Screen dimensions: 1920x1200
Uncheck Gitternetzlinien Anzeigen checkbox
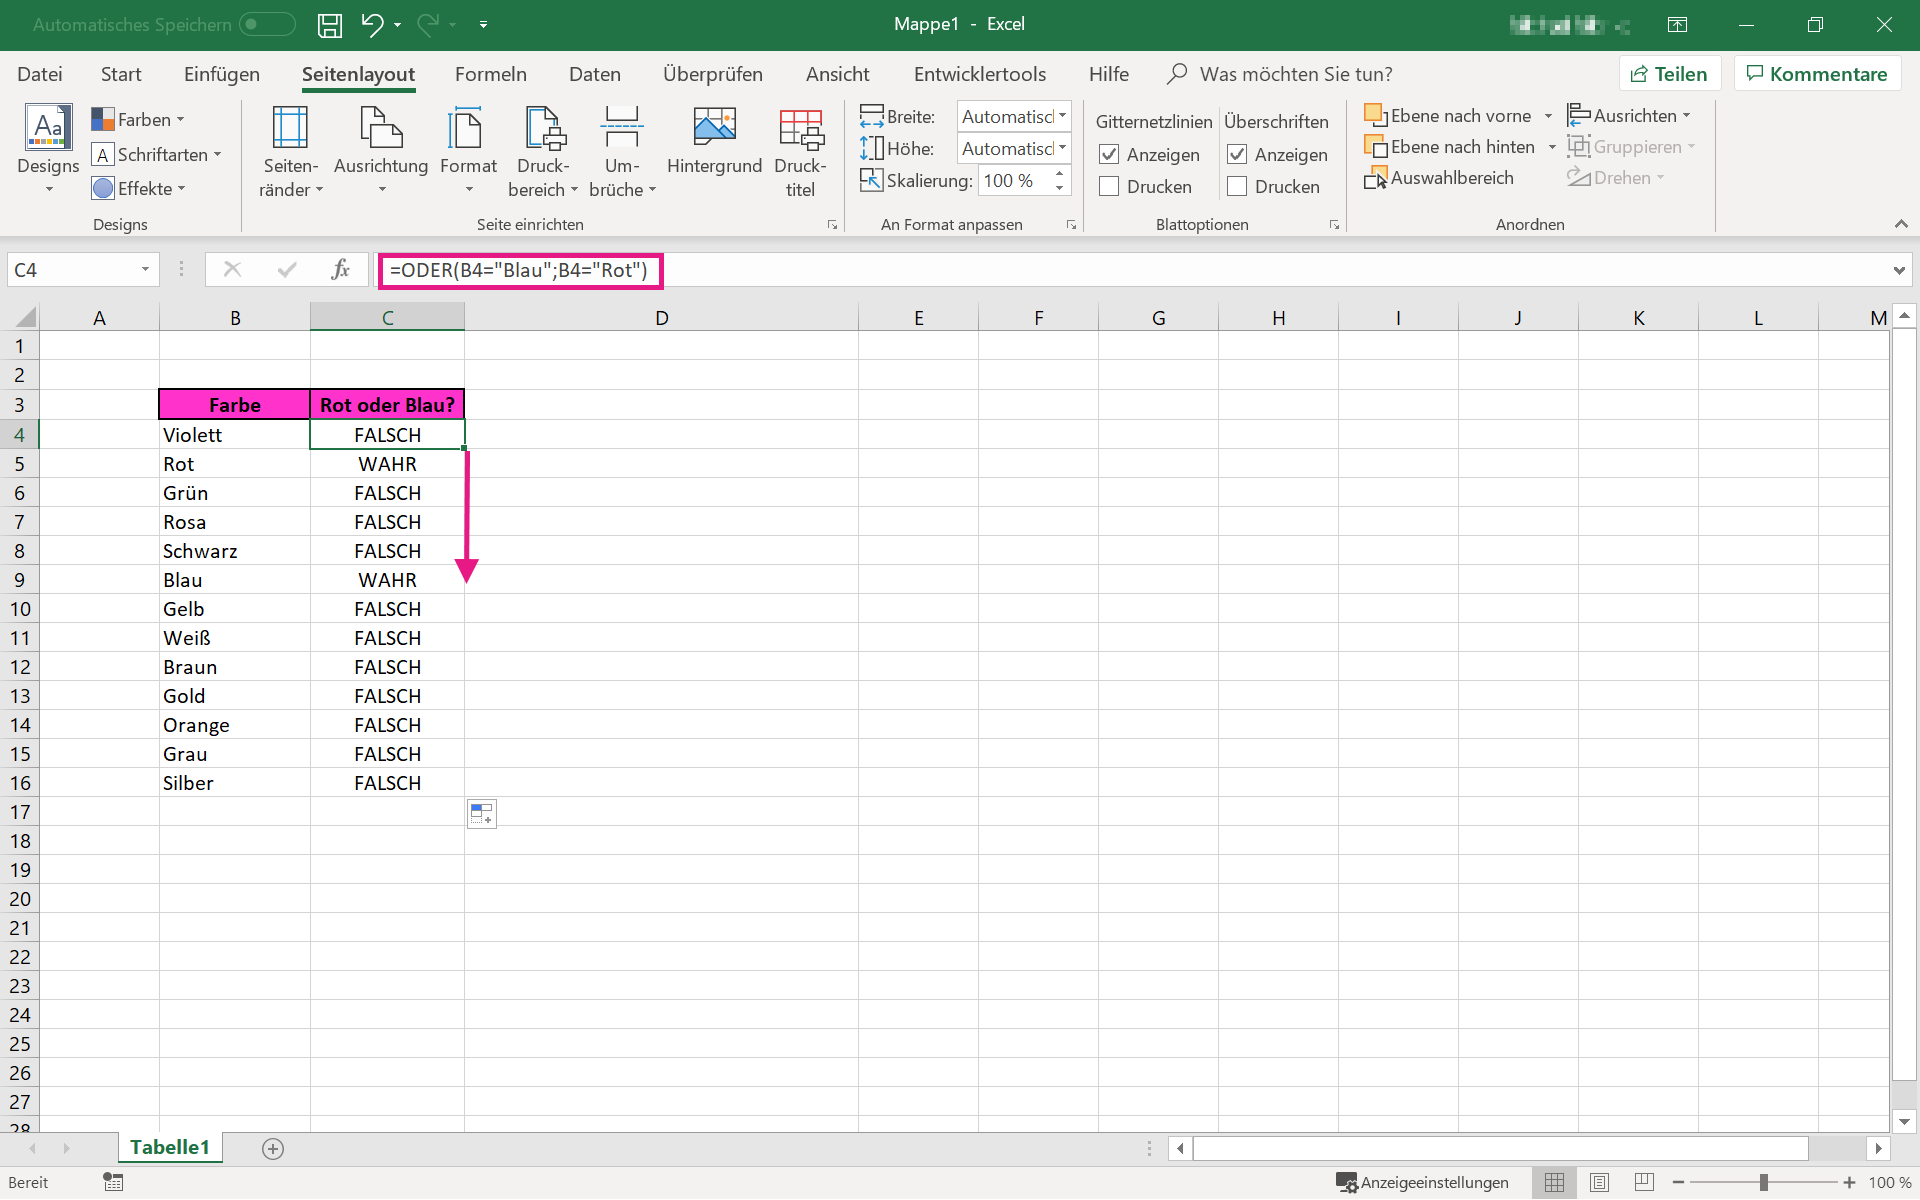[x=1109, y=154]
